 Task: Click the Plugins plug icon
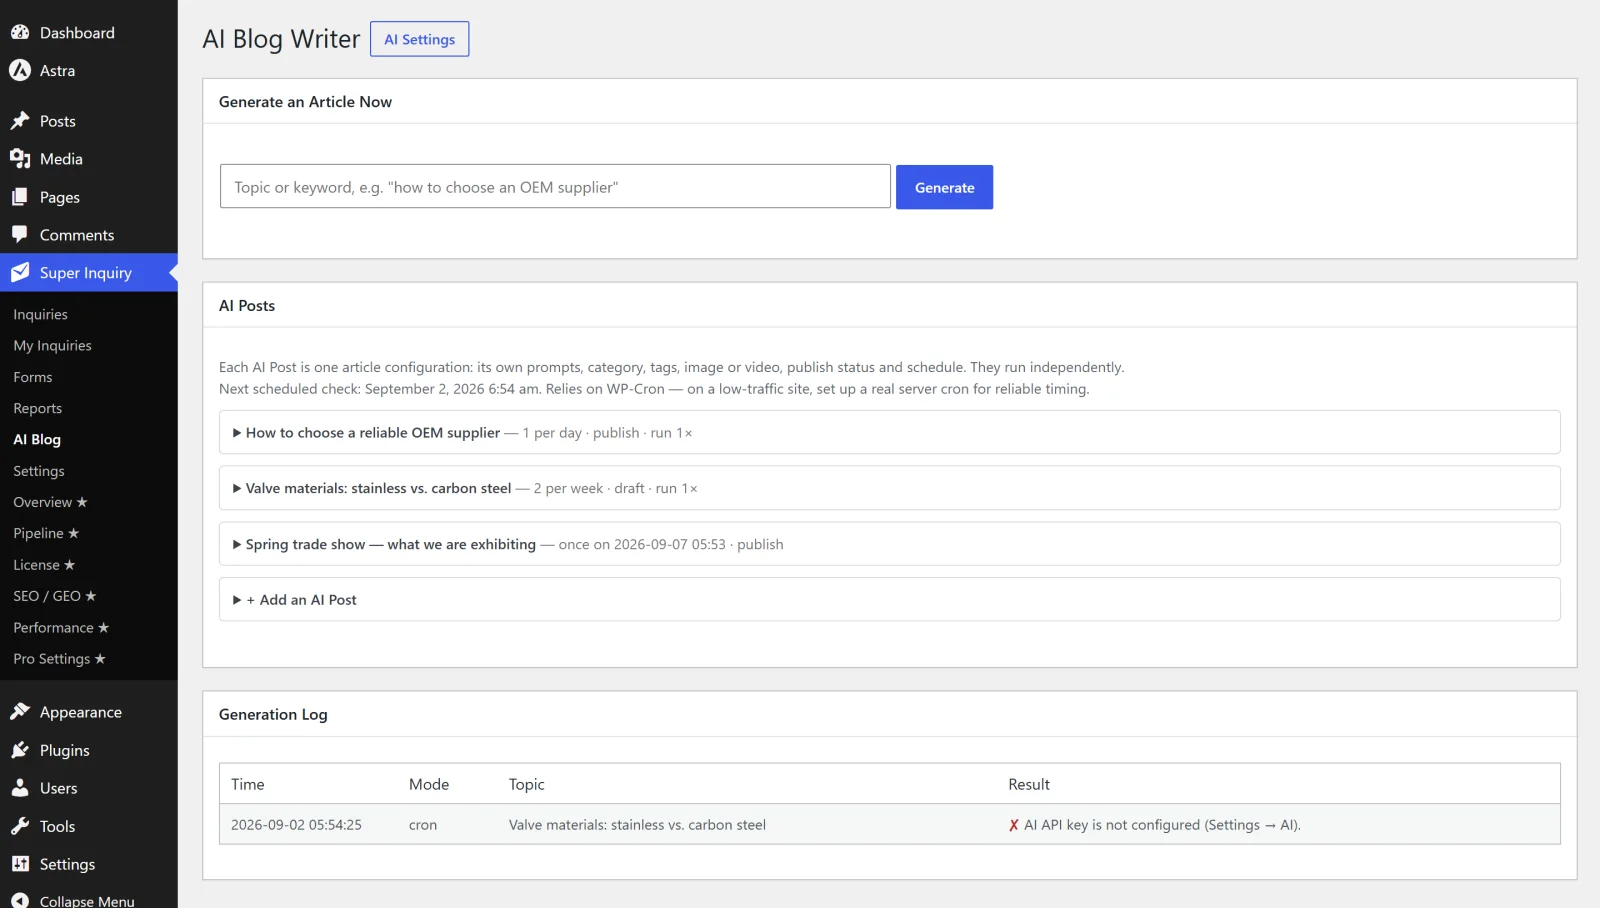tap(20, 750)
